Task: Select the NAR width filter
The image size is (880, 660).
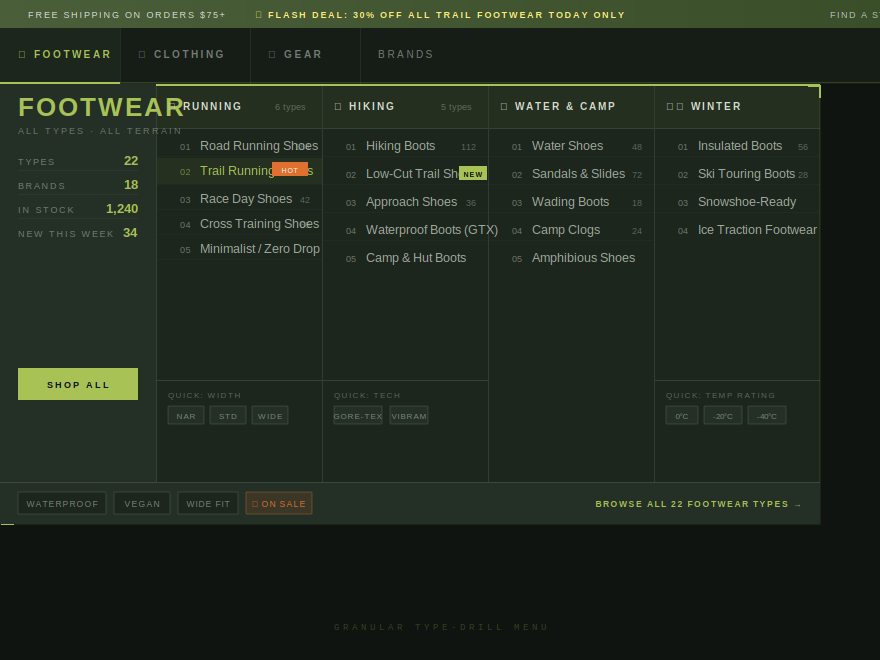Action: (x=186, y=416)
